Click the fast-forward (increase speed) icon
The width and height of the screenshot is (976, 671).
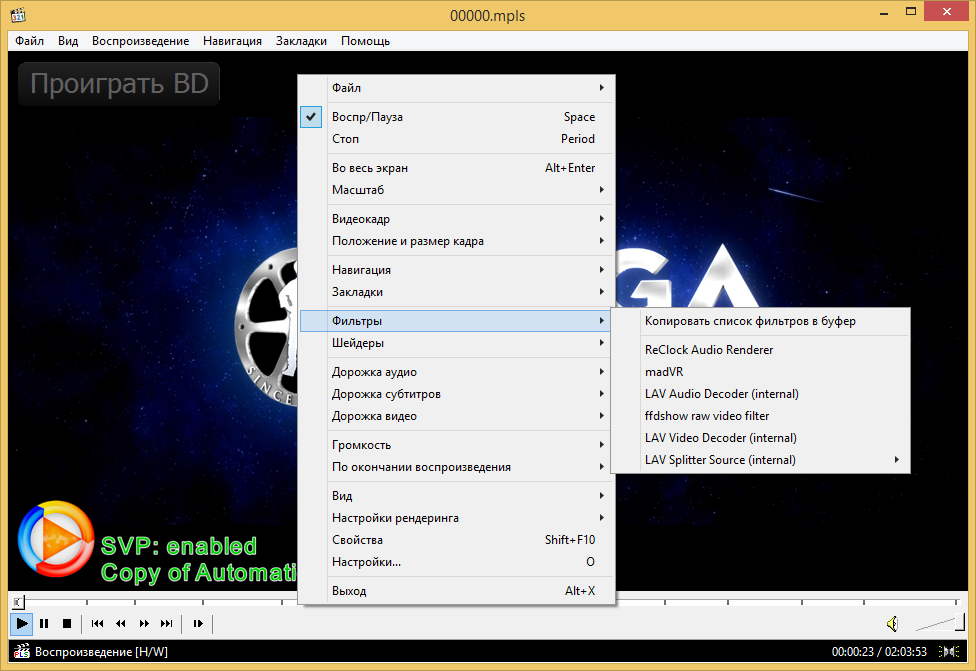(x=144, y=624)
